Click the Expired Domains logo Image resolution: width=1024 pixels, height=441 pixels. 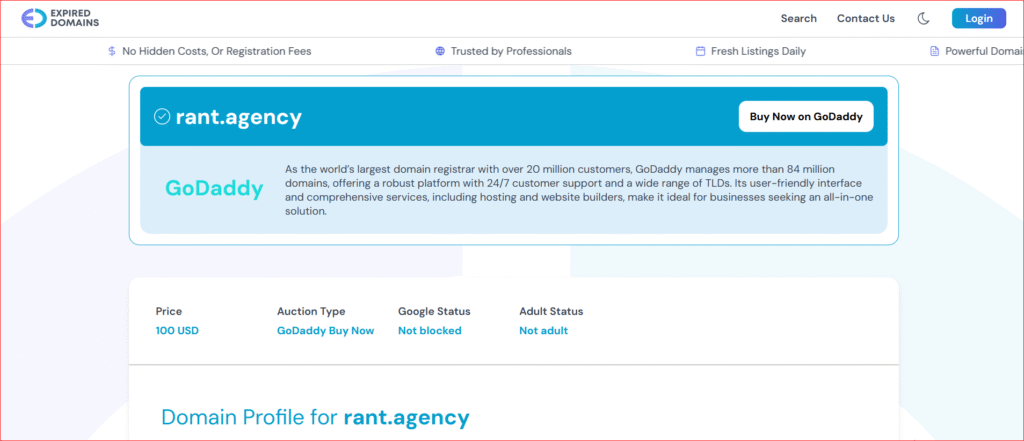[x=60, y=18]
